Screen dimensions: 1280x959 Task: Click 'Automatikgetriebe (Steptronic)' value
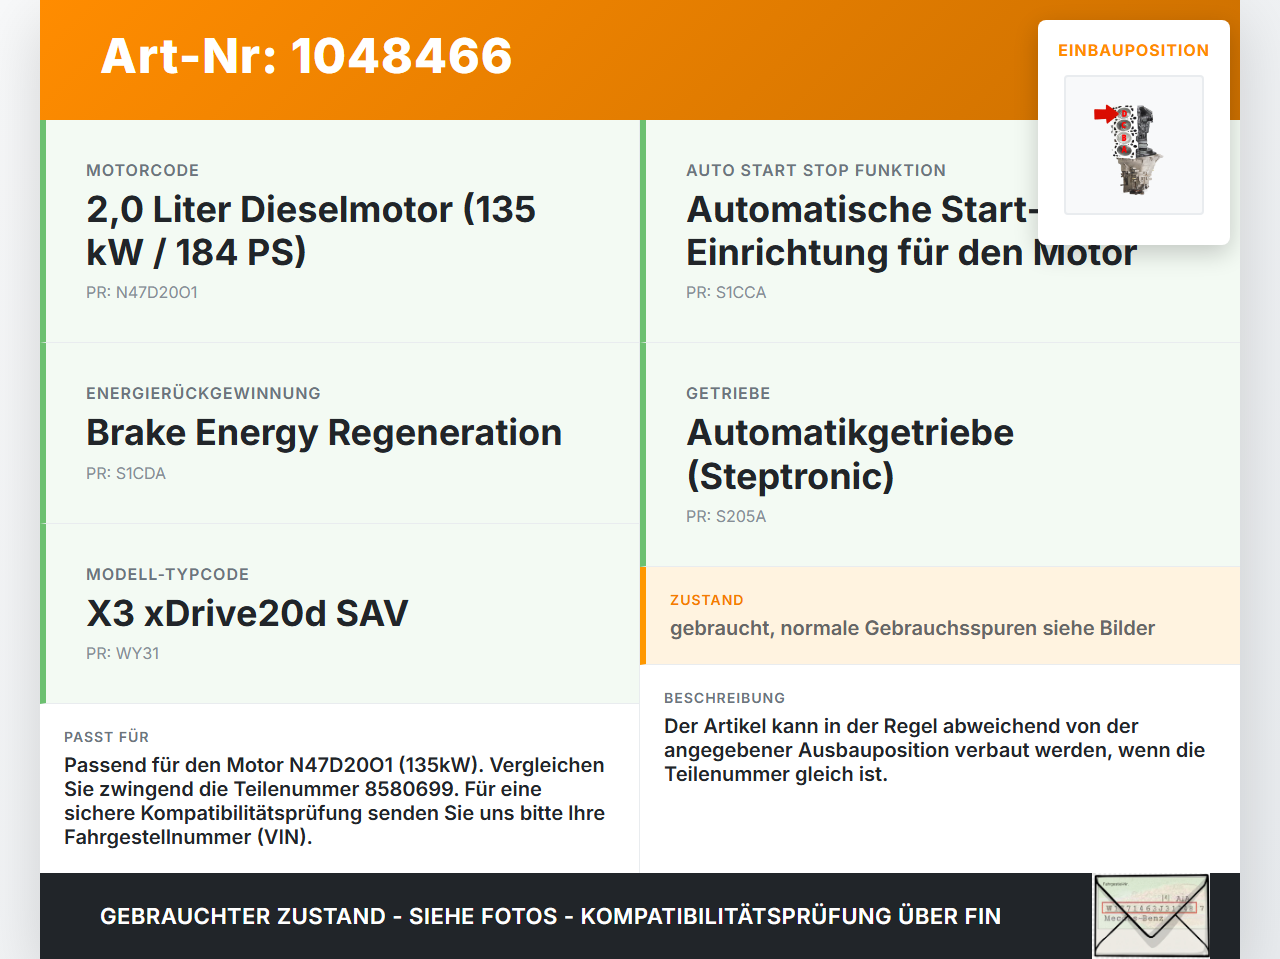(850, 453)
